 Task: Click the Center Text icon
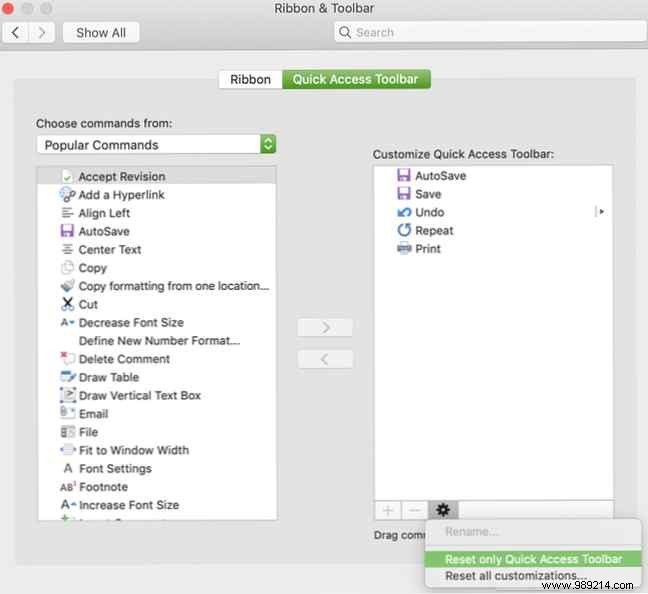point(67,250)
